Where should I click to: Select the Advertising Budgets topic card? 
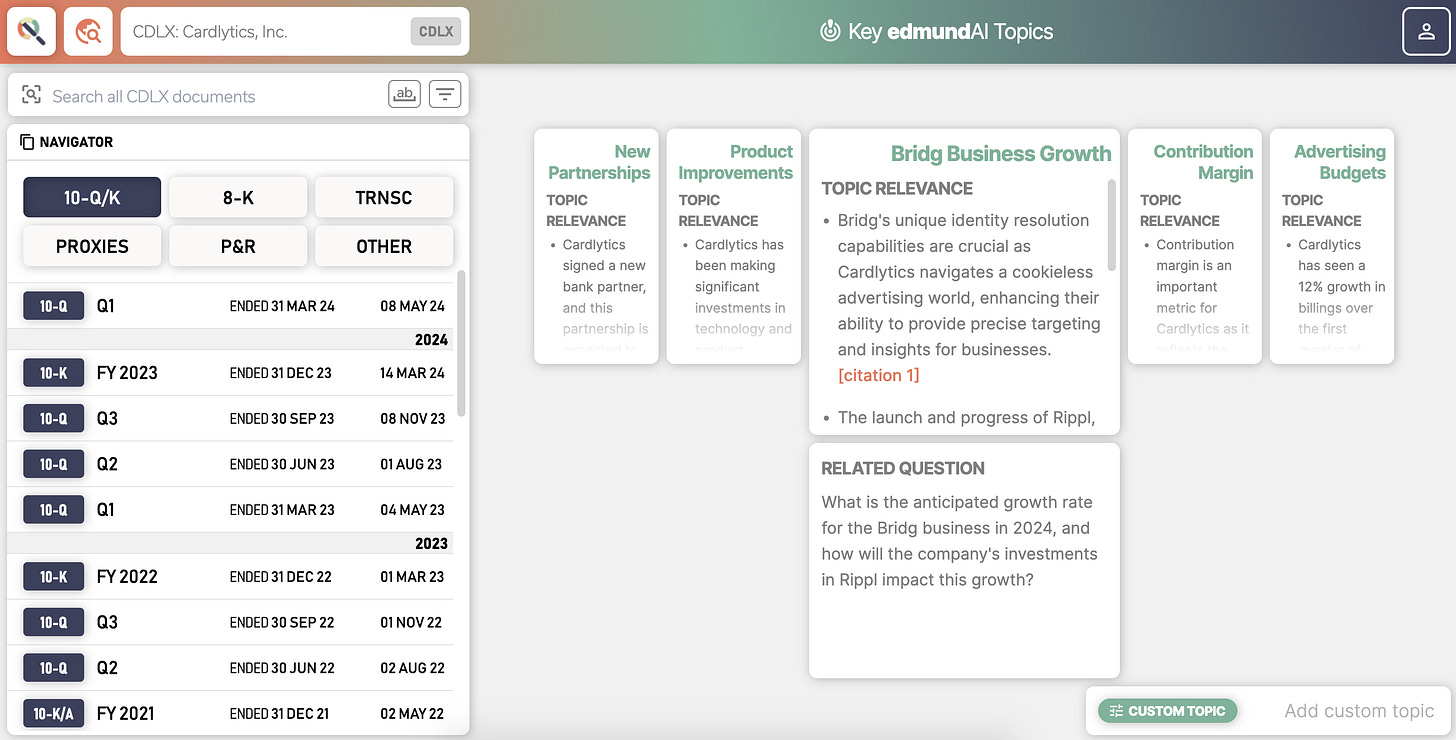[1332, 246]
